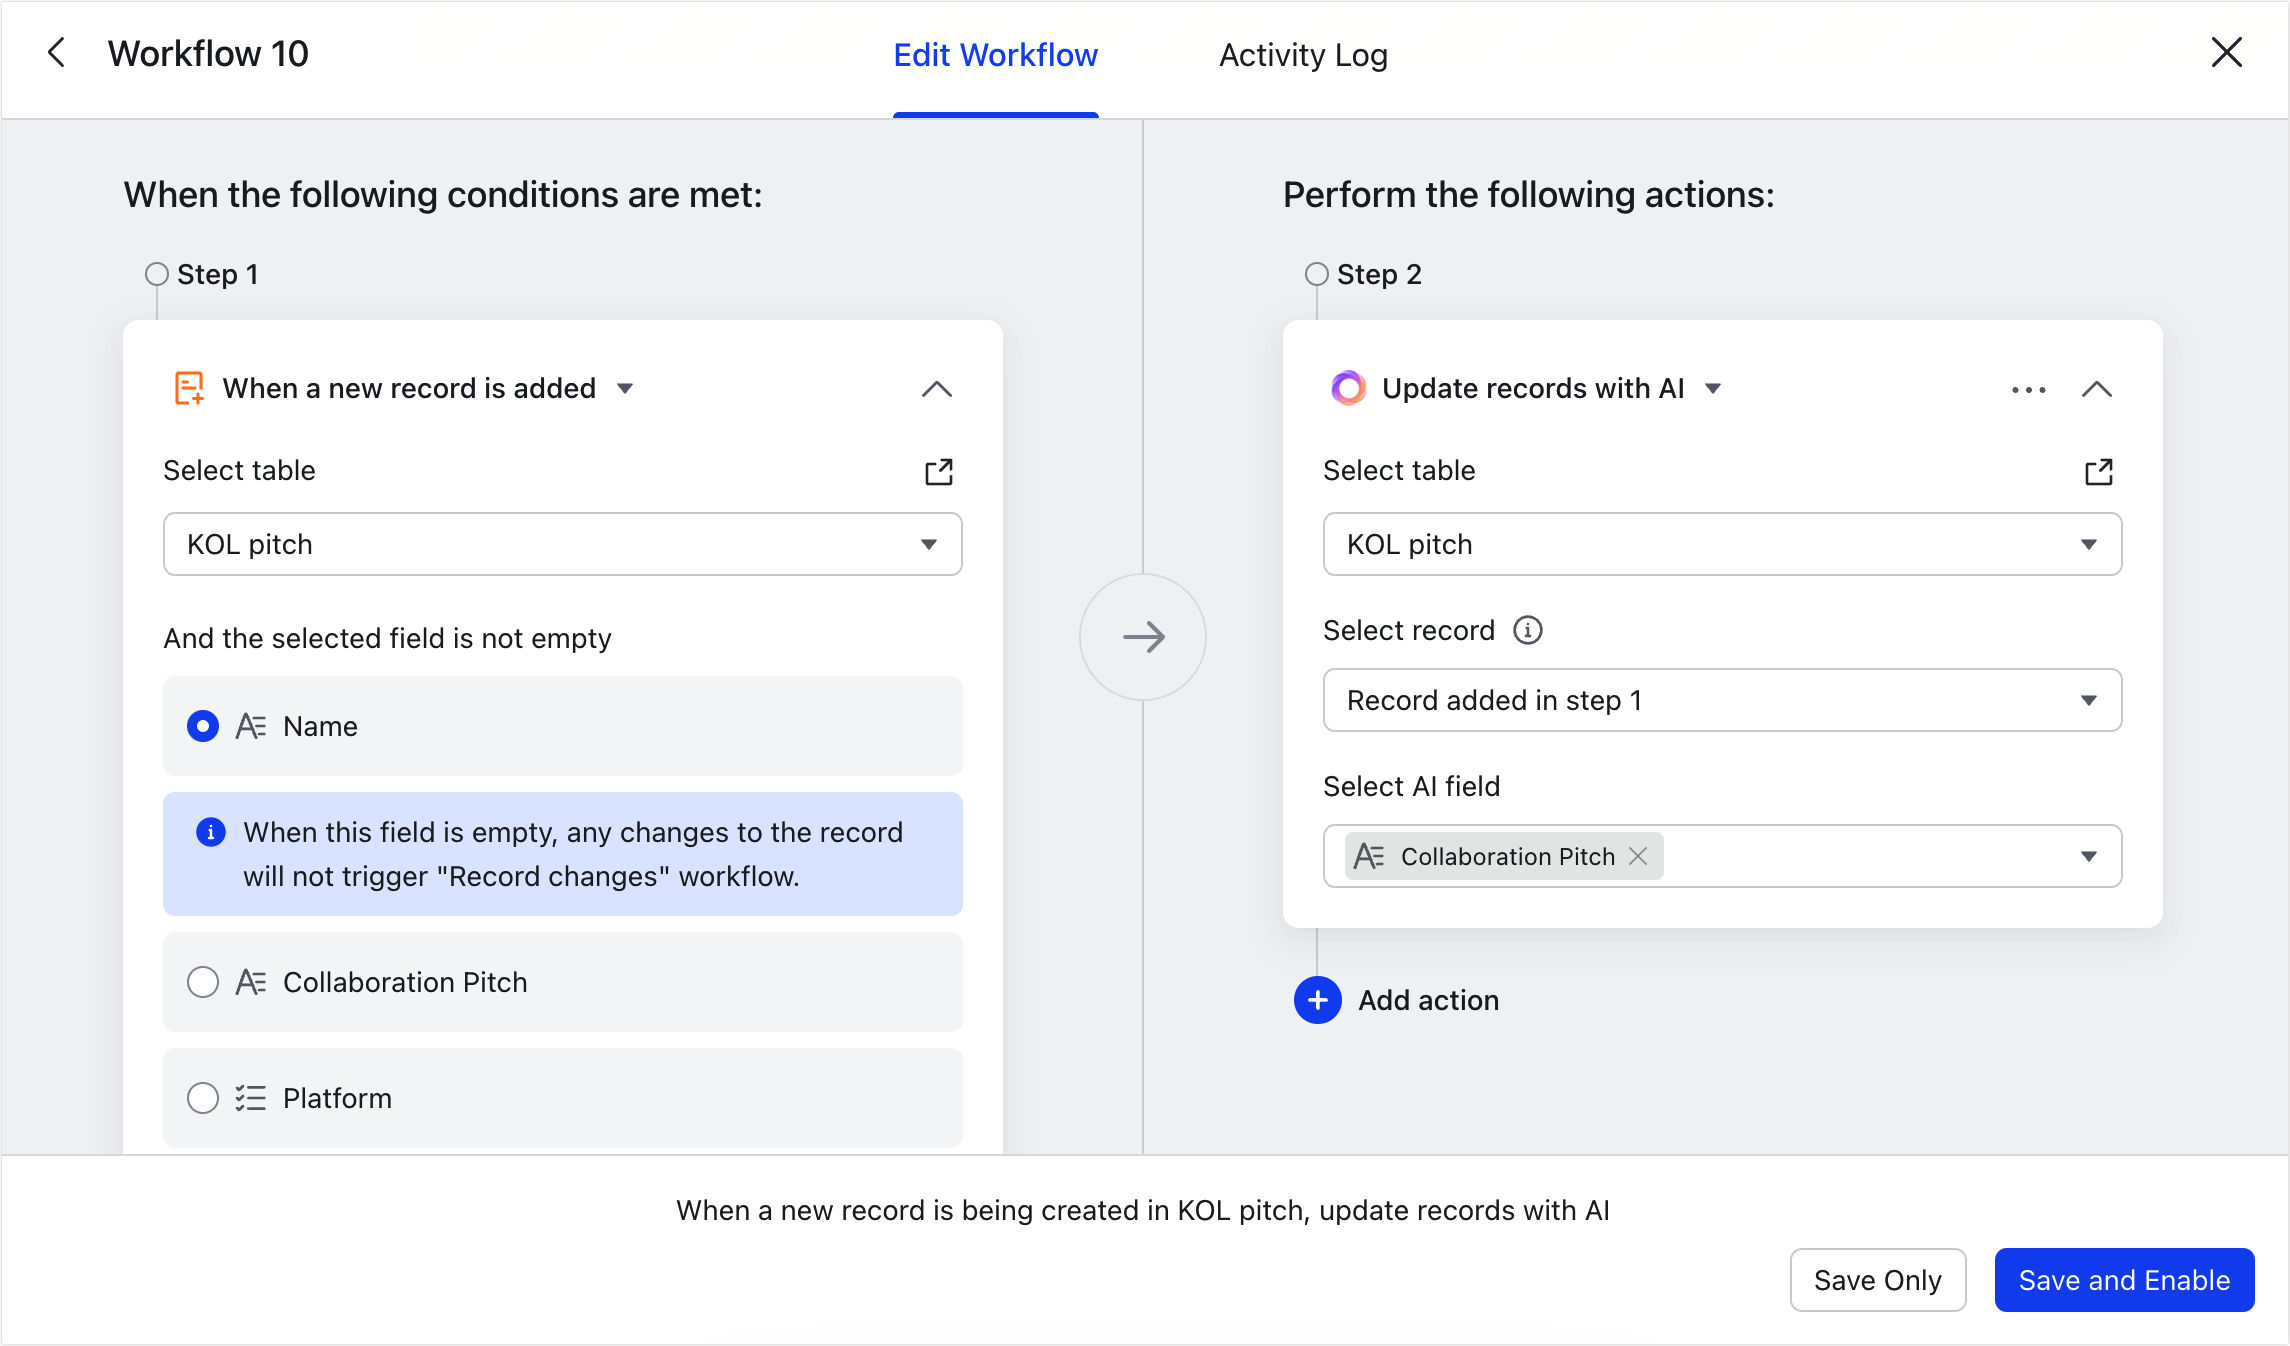Select the Name field radio button

203,726
